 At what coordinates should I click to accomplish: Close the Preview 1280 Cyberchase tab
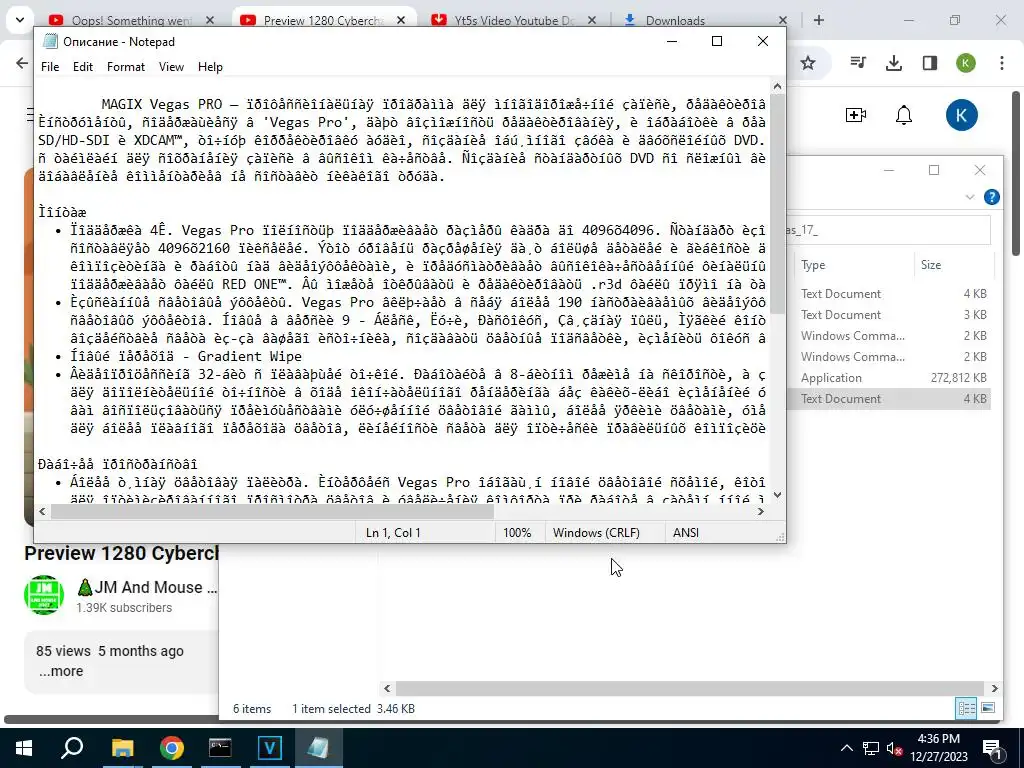(401, 20)
